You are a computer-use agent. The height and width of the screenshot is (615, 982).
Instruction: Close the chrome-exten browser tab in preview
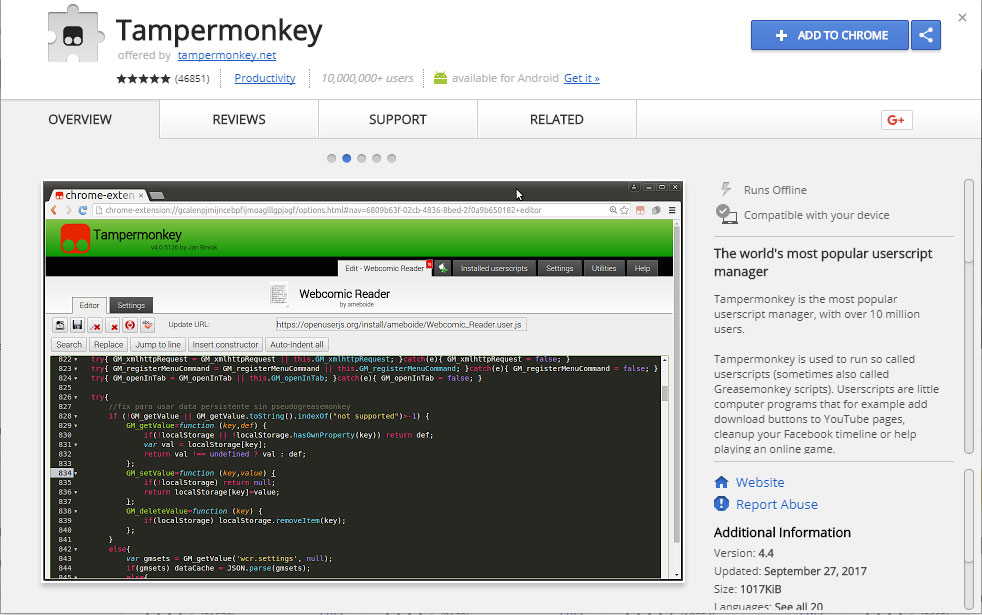click(141, 195)
